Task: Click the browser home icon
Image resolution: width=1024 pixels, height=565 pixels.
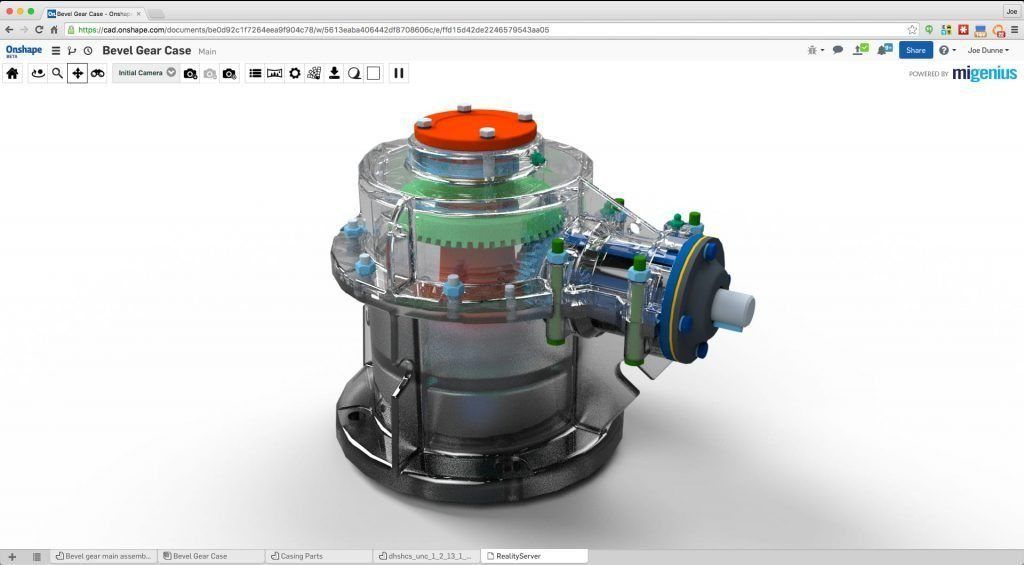Action: (54, 29)
